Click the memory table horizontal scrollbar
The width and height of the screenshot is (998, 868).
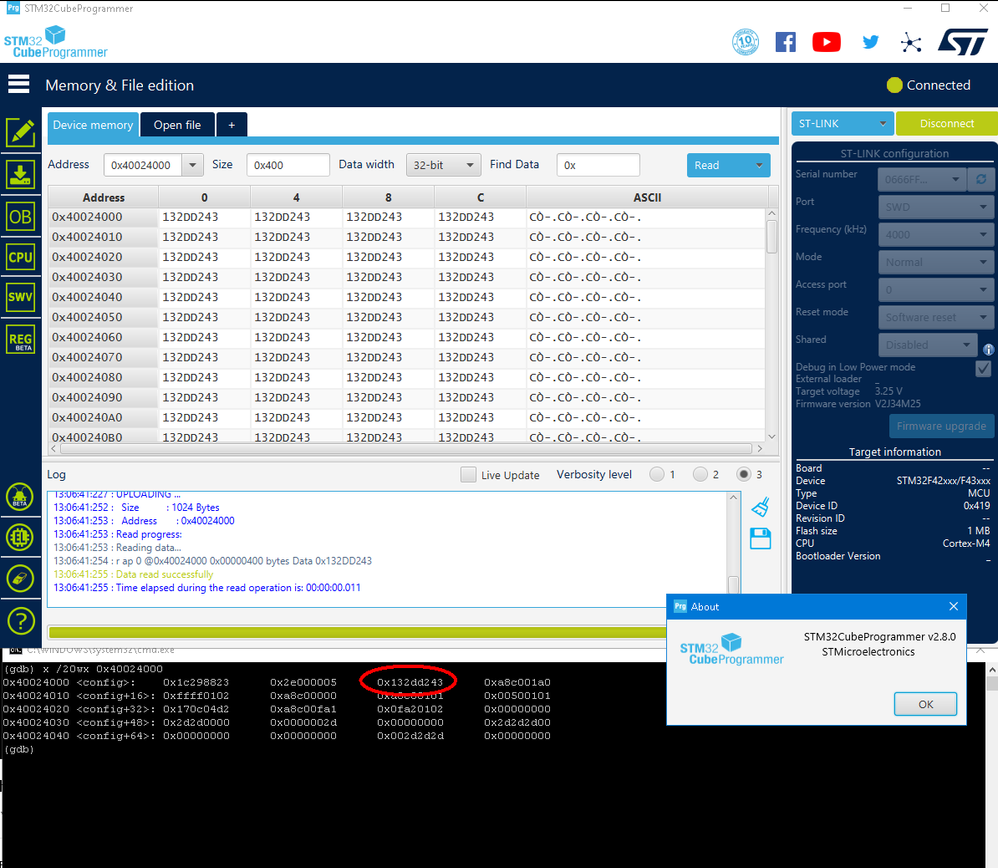[x=407, y=449]
